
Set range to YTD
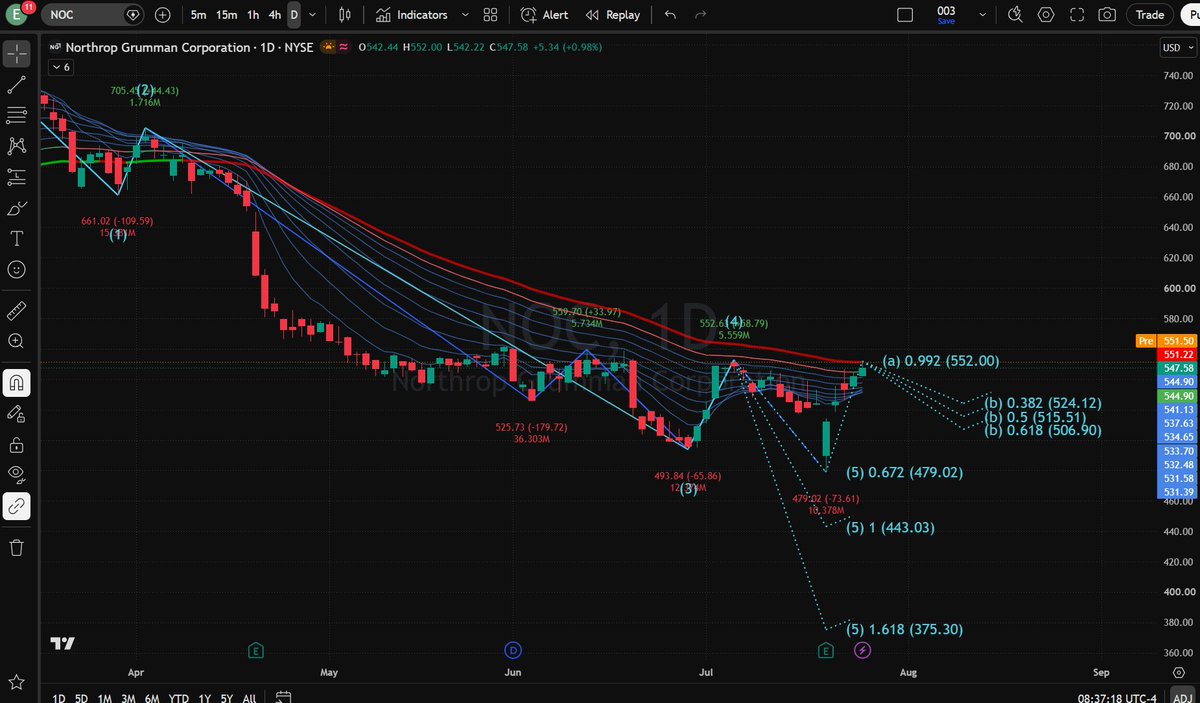click(x=179, y=697)
